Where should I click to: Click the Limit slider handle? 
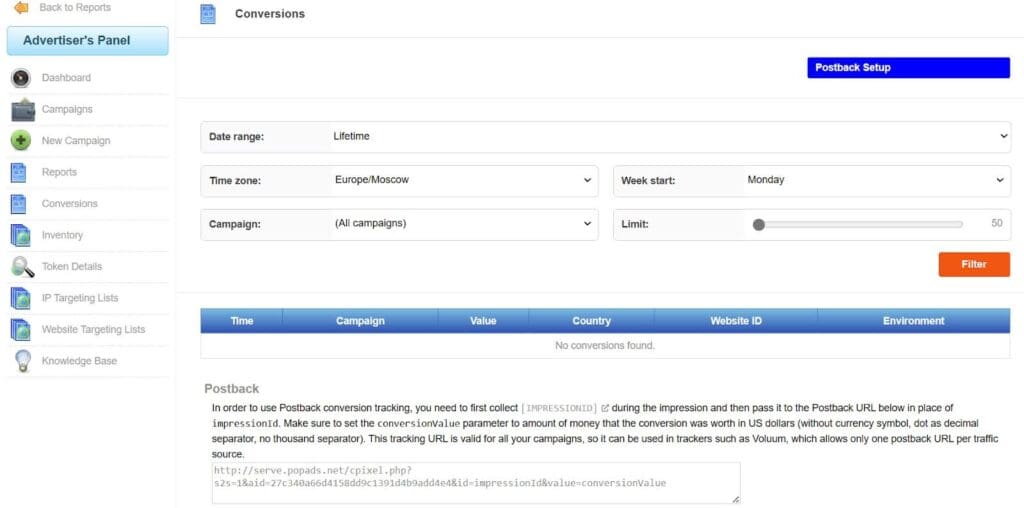(758, 225)
